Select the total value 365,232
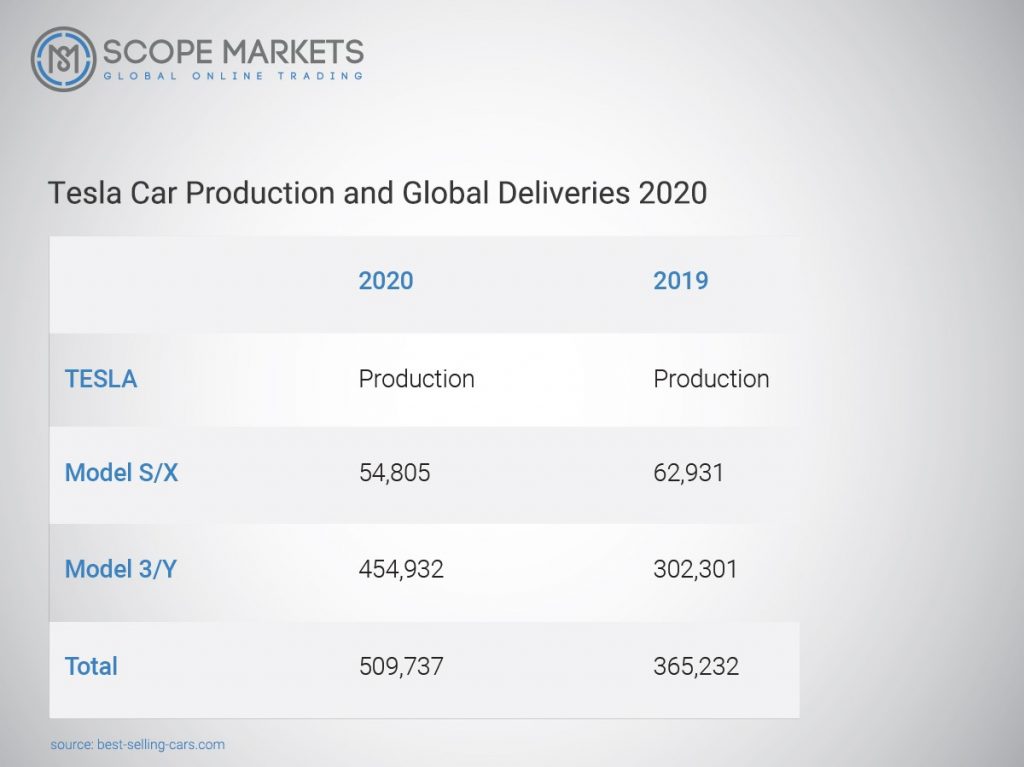The image size is (1024, 767). (696, 666)
